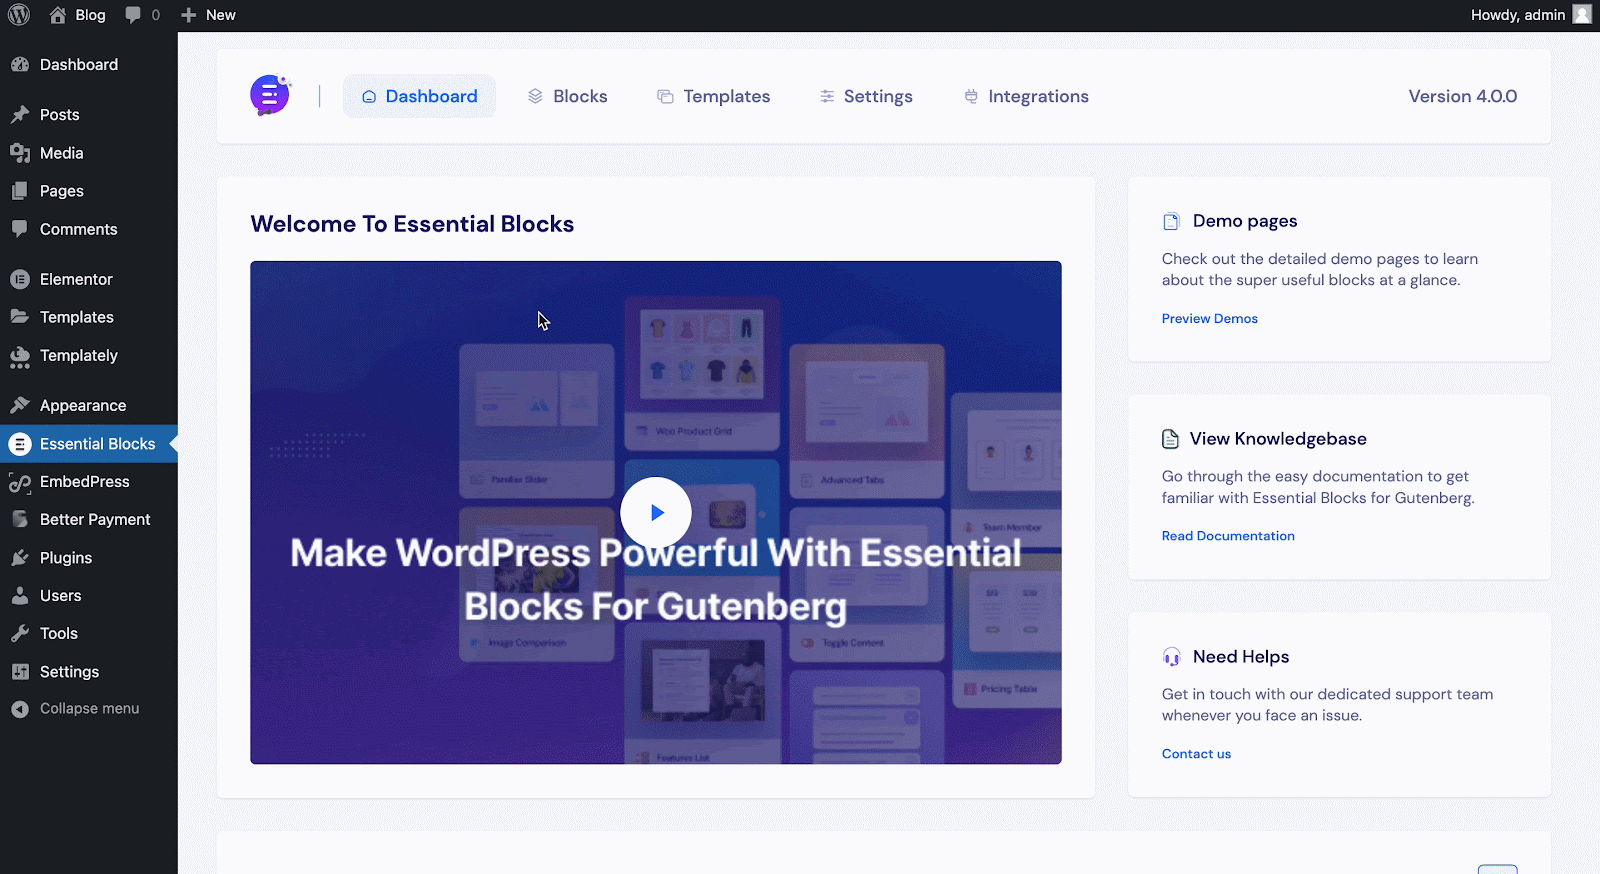Click the Tools wrench icon
The width and height of the screenshot is (1600, 874).
20,634
